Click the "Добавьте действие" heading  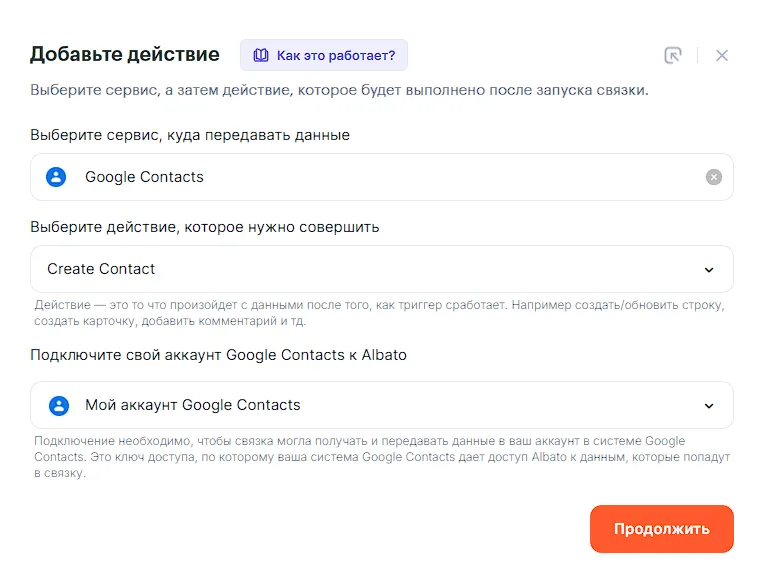(x=124, y=54)
